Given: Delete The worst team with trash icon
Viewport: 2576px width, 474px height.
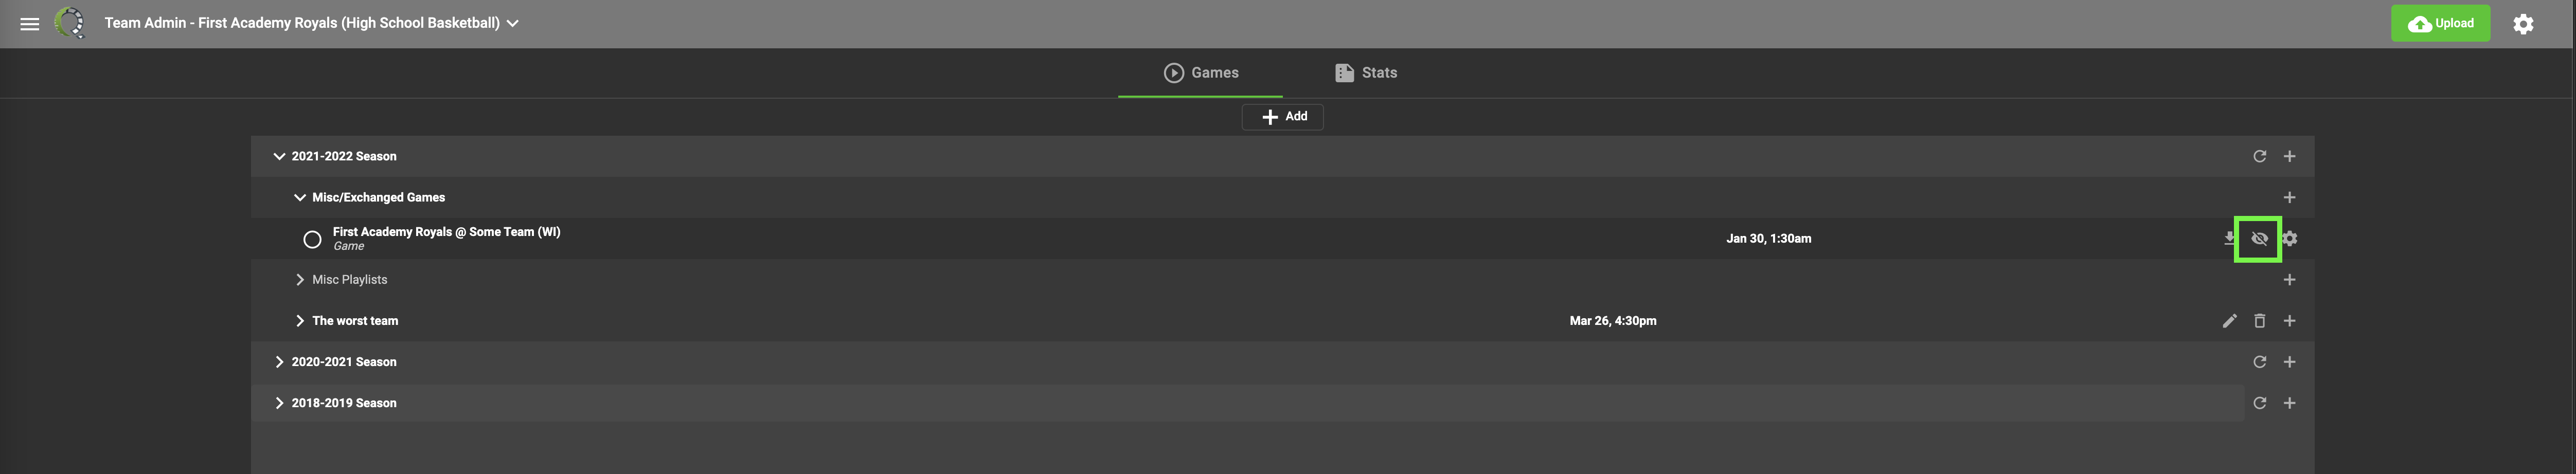Looking at the screenshot, I should click(x=2259, y=321).
